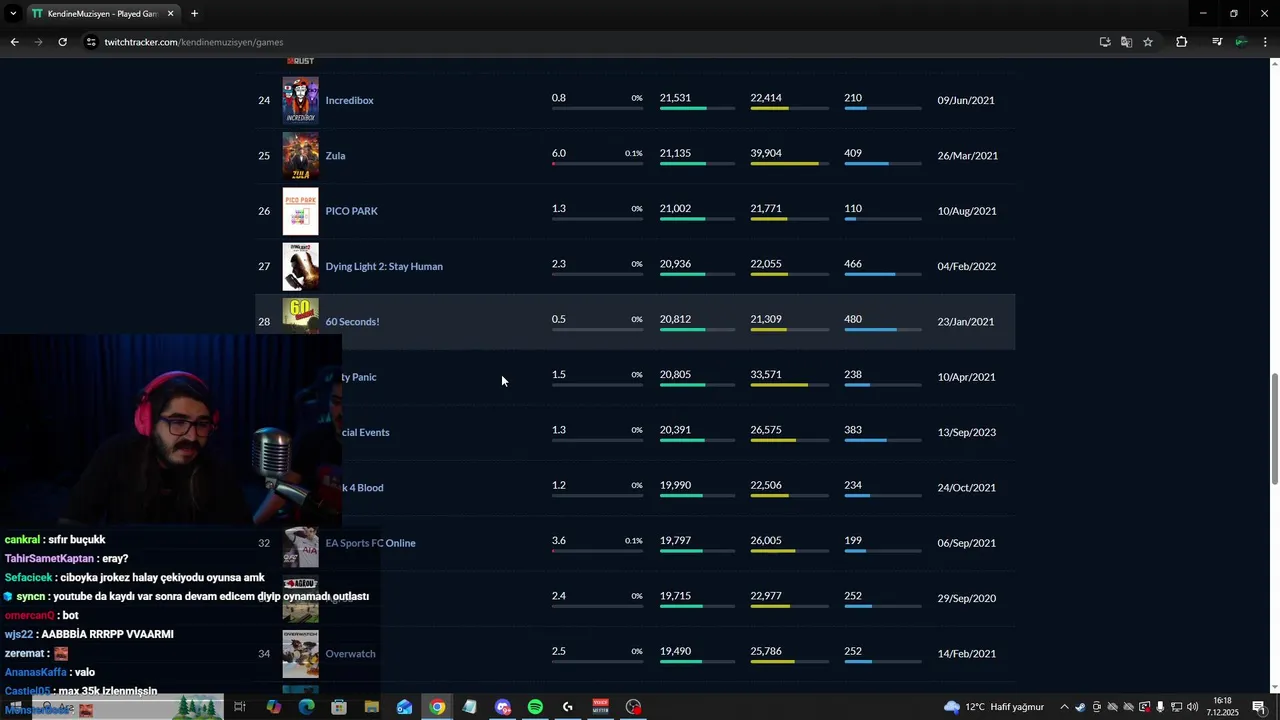Click last seen date 10/Aug/2021
The width and height of the screenshot is (1280, 720).
click(967, 211)
